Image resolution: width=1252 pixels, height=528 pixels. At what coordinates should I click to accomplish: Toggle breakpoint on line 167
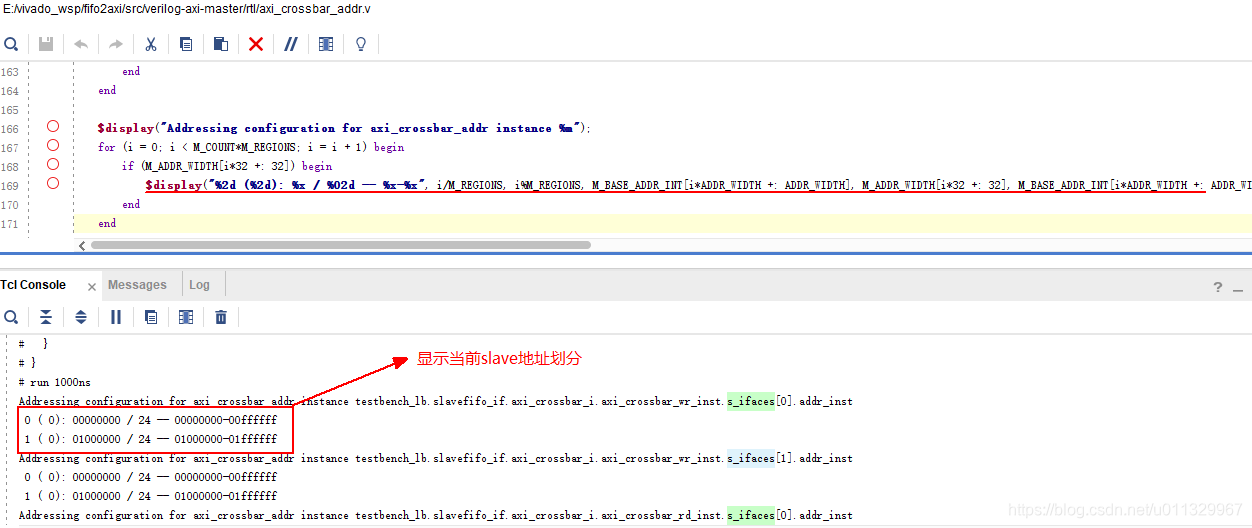[53, 145]
